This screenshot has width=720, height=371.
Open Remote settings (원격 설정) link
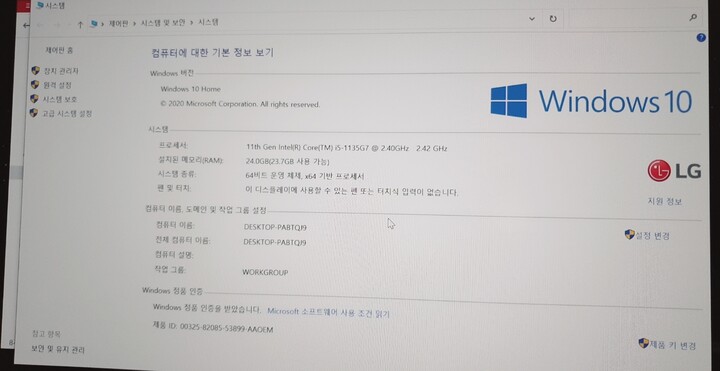pyautogui.click(x=57, y=85)
